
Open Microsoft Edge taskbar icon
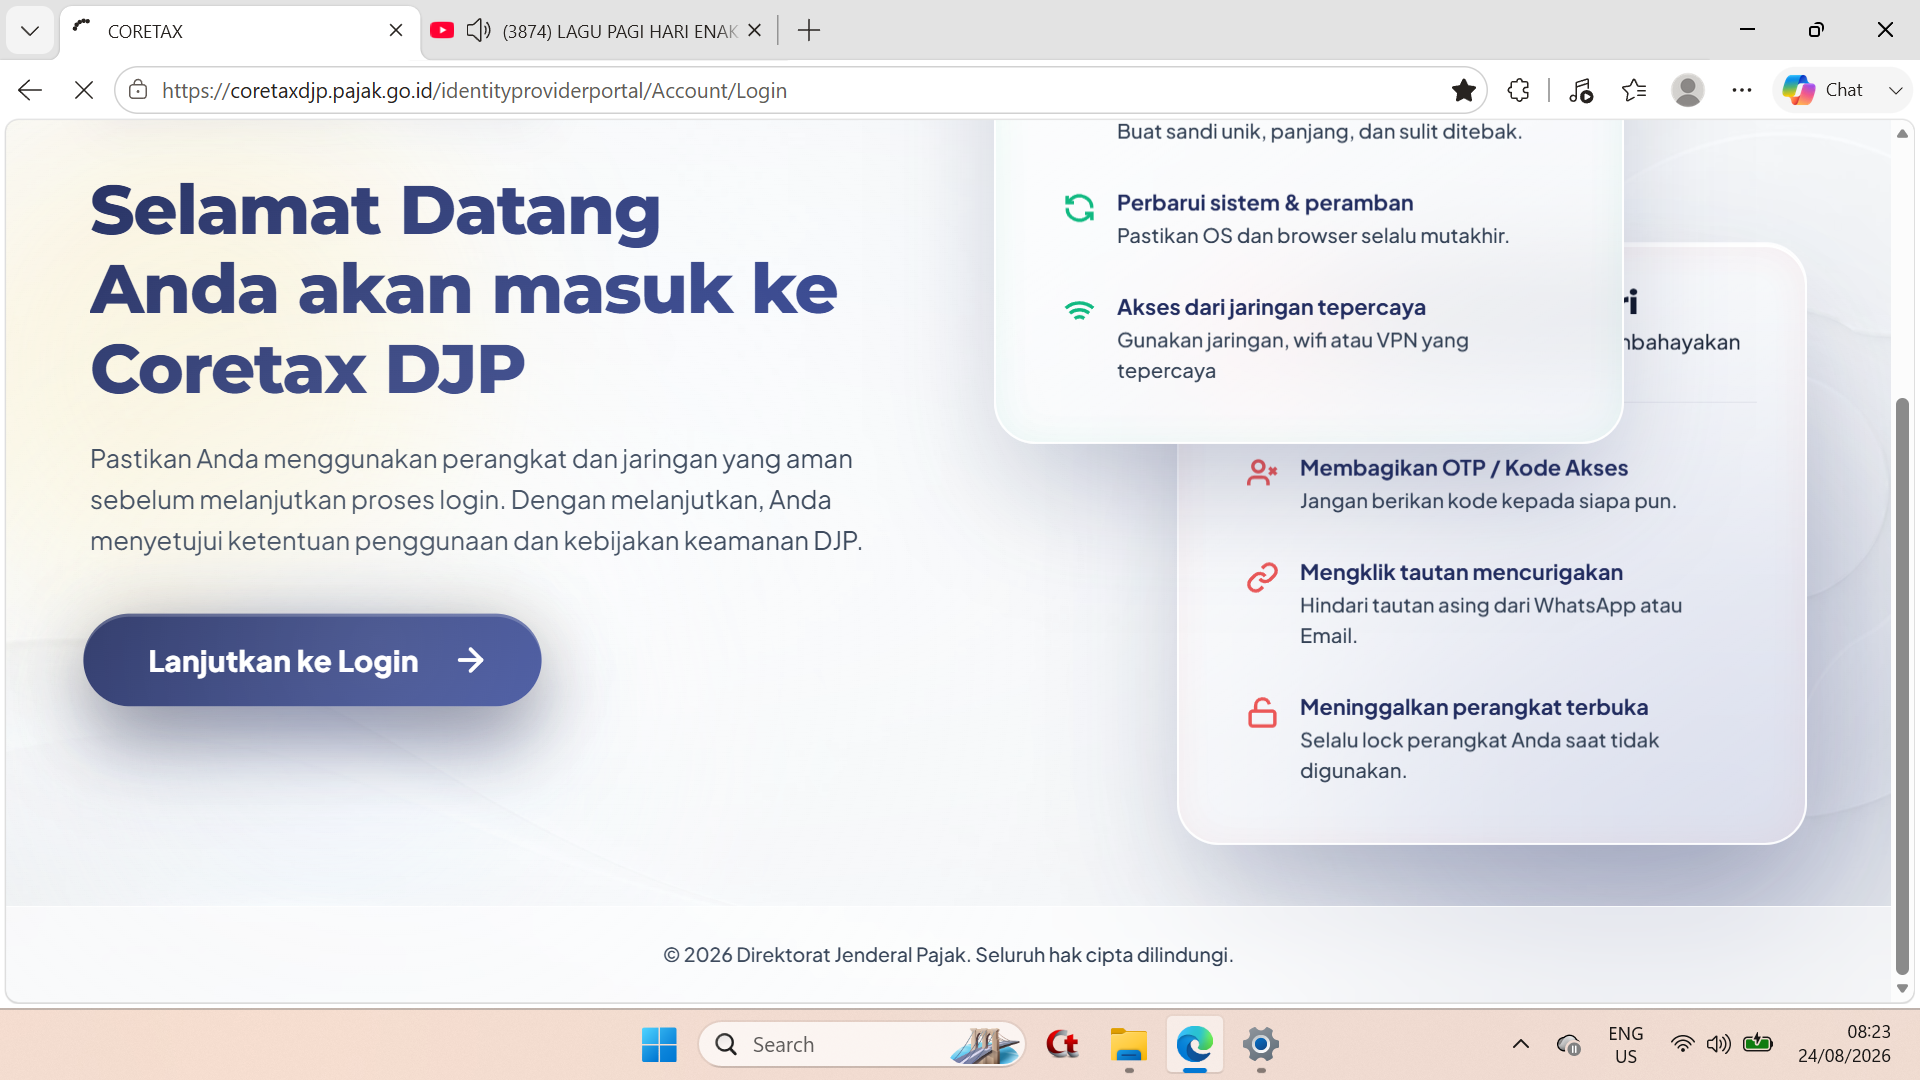[x=1195, y=1045]
